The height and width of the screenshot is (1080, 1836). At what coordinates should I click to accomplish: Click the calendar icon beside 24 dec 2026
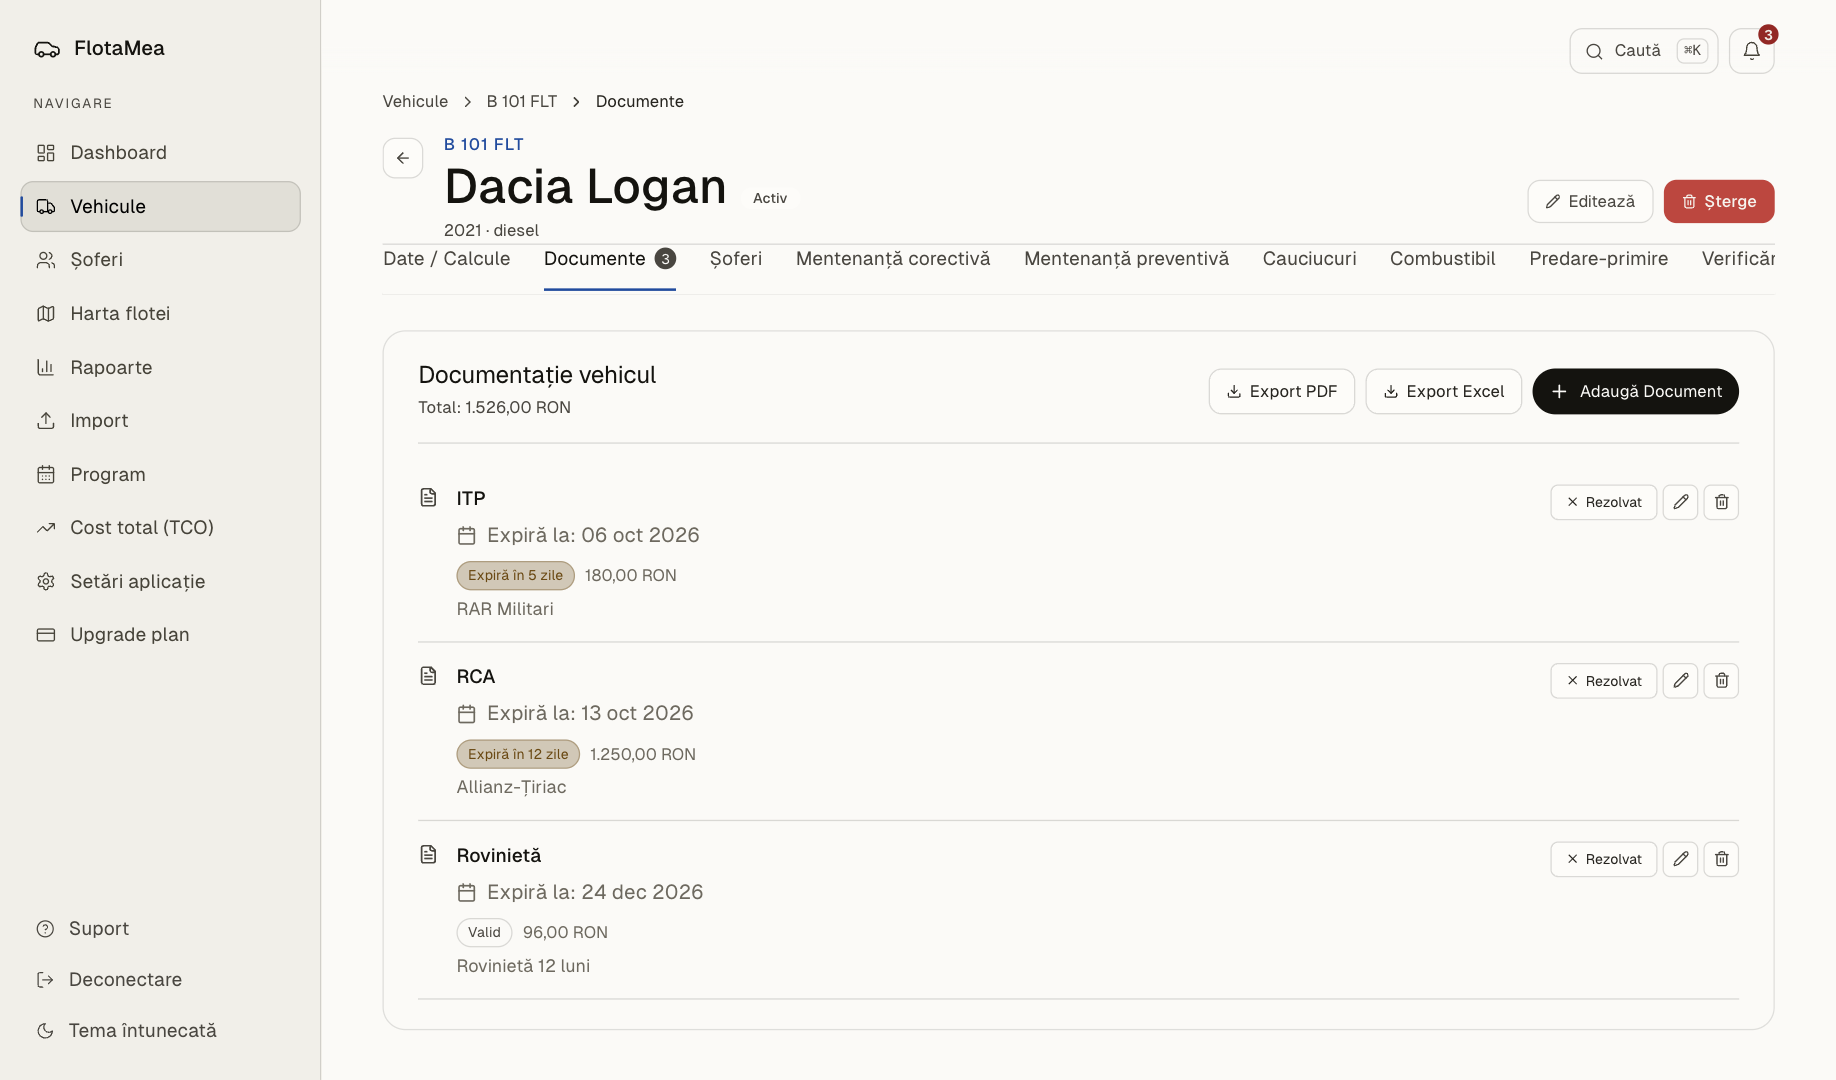(x=466, y=892)
